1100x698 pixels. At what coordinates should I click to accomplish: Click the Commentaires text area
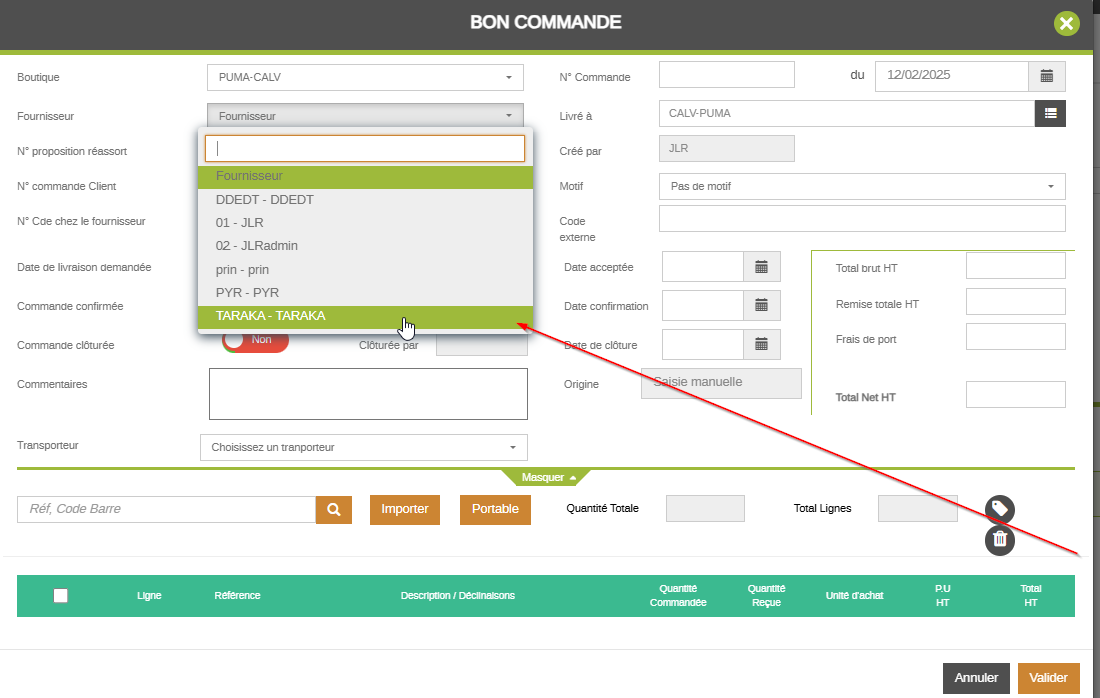[368, 393]
